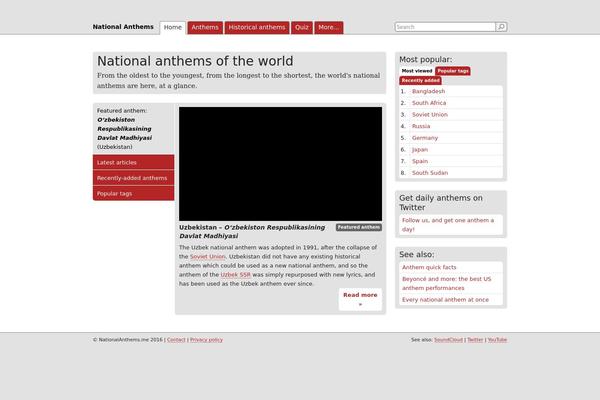Open the Quiz tab
The height and width of the screenshot is (400, 600).
(302, 28)
